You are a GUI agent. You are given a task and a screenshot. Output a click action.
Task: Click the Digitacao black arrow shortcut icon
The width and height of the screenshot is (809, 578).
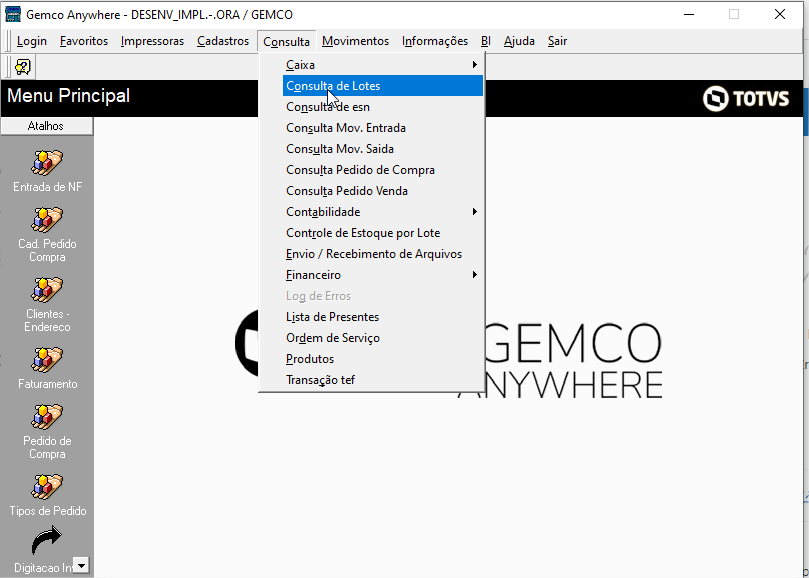(x=46, y=541)
